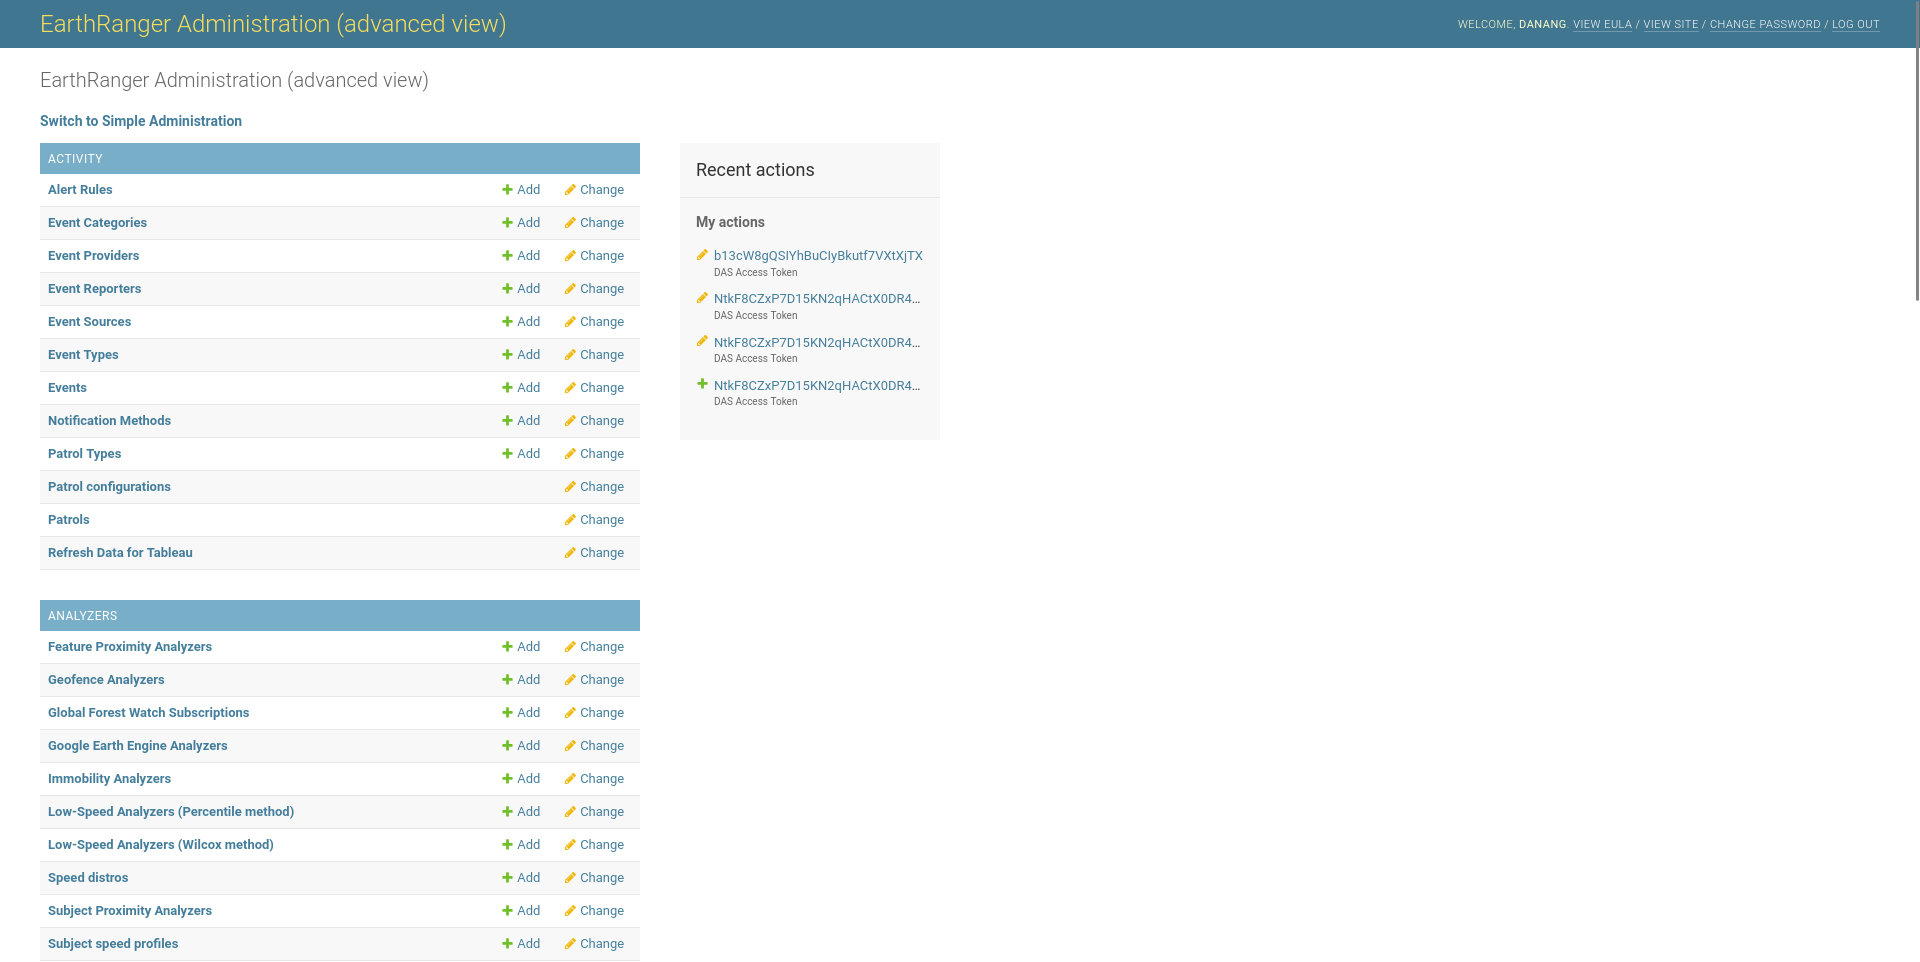
Task: Open Refresh Data for Tableau
Action: coord(120,553)
